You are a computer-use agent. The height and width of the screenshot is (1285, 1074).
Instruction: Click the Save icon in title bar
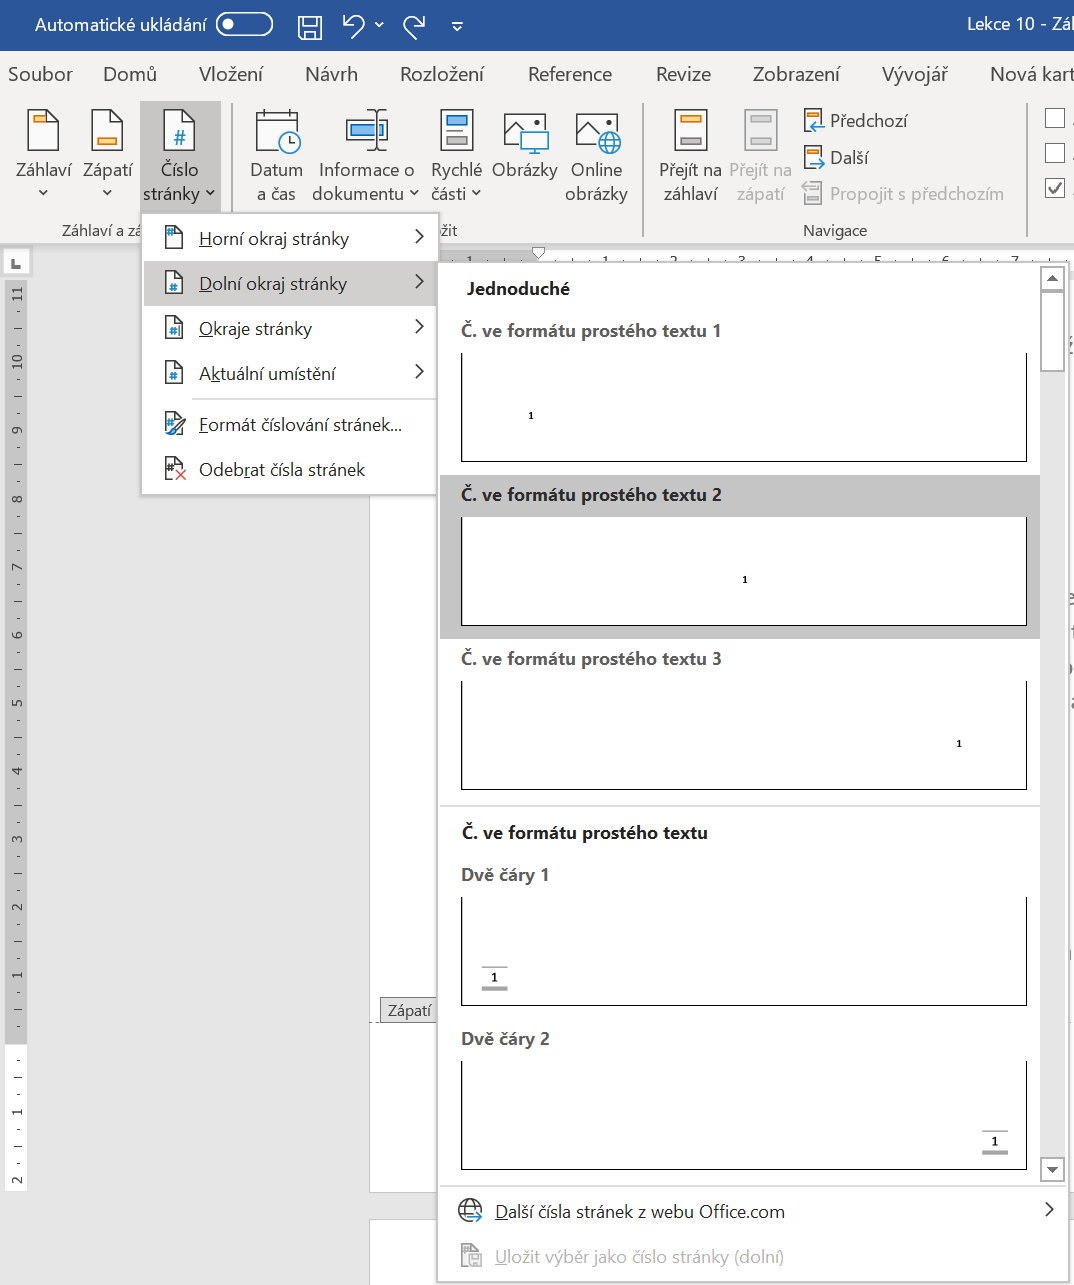click(310, 26)
